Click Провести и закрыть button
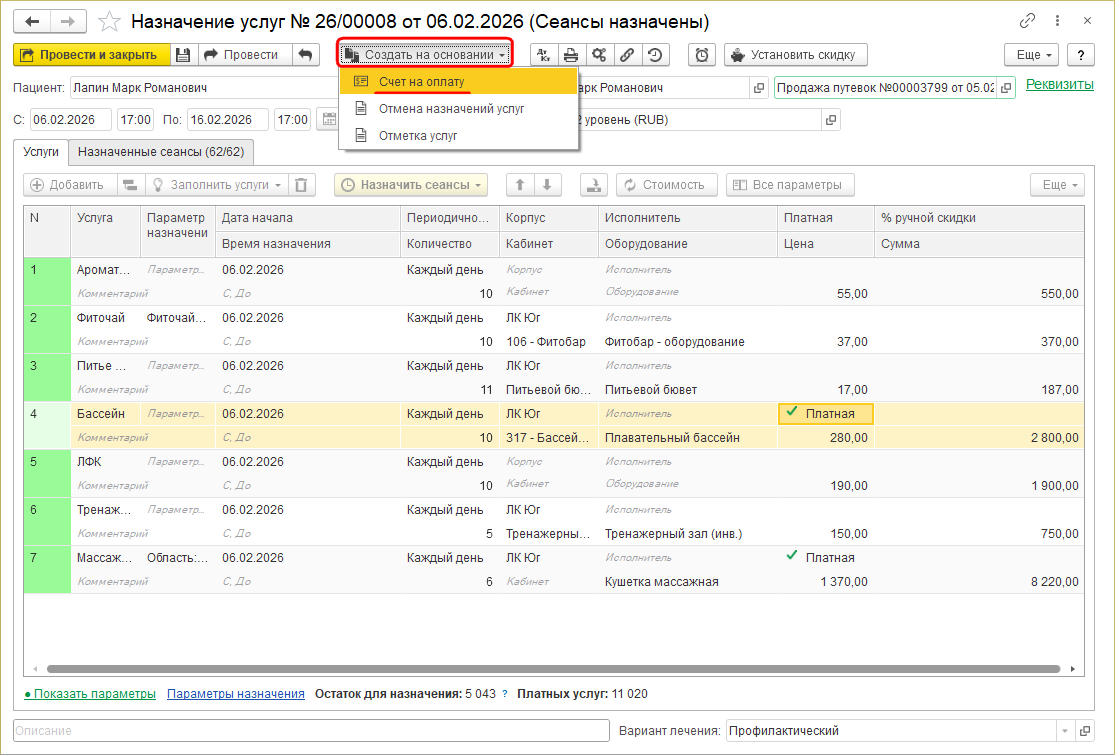The height and width of the screenshot is (755, 1115). pos(88,55)
